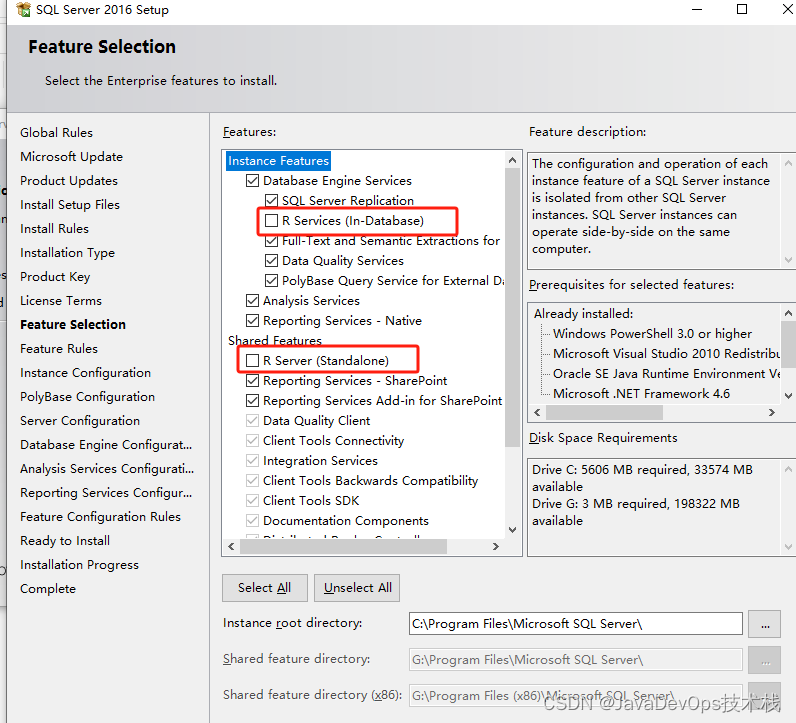Toggle Client Tools Backwards Compatibility checkbox

(252, 480)
